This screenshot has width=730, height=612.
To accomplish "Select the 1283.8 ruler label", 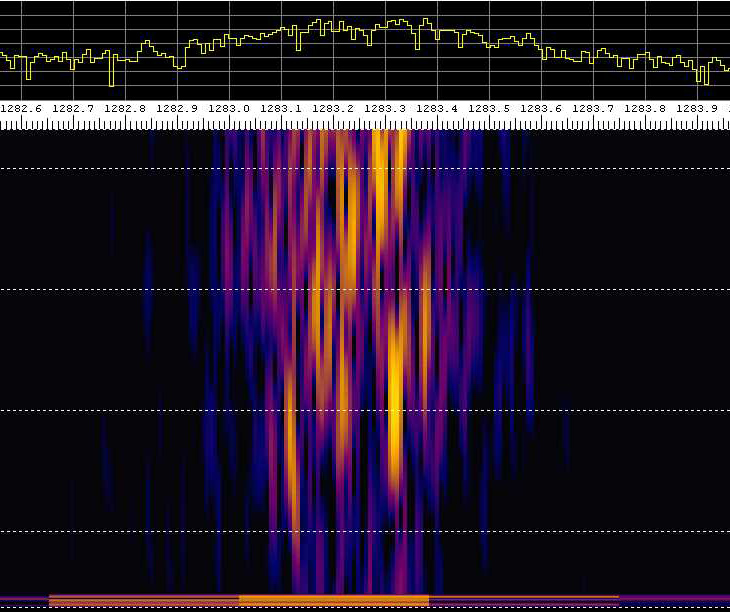I will pos(645,109).
